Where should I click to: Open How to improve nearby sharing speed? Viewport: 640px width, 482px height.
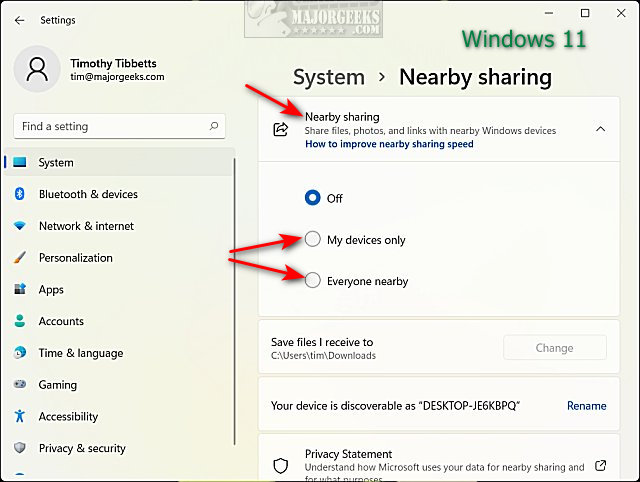click(389, 144)
